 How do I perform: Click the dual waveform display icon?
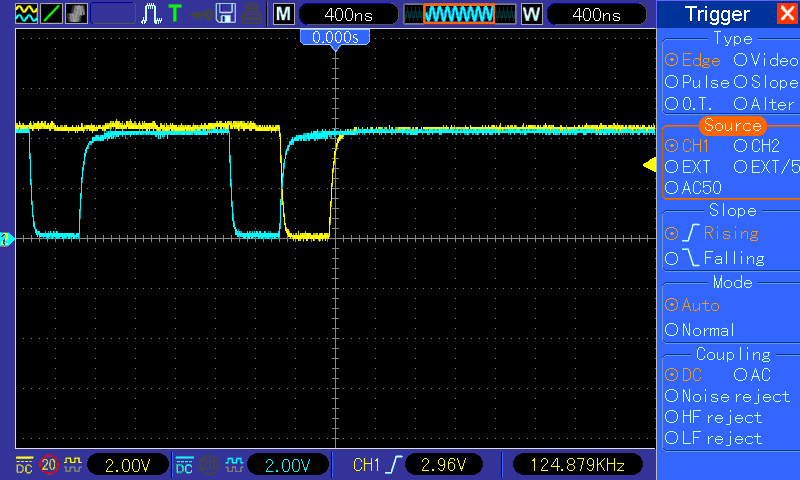[26, 13]
